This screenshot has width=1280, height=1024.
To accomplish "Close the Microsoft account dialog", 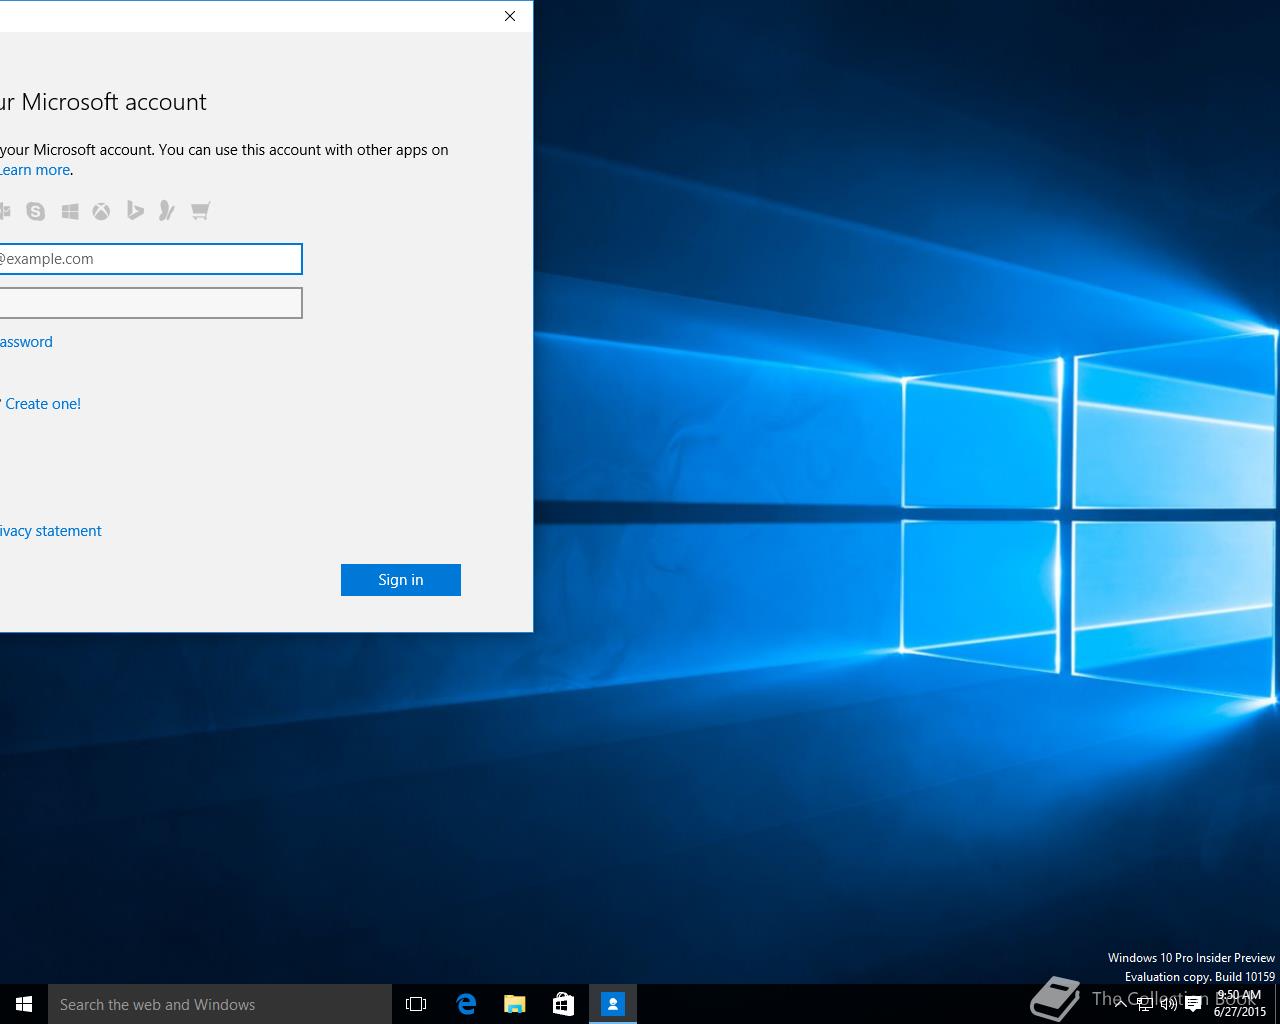I will click(x=510, y=16).
